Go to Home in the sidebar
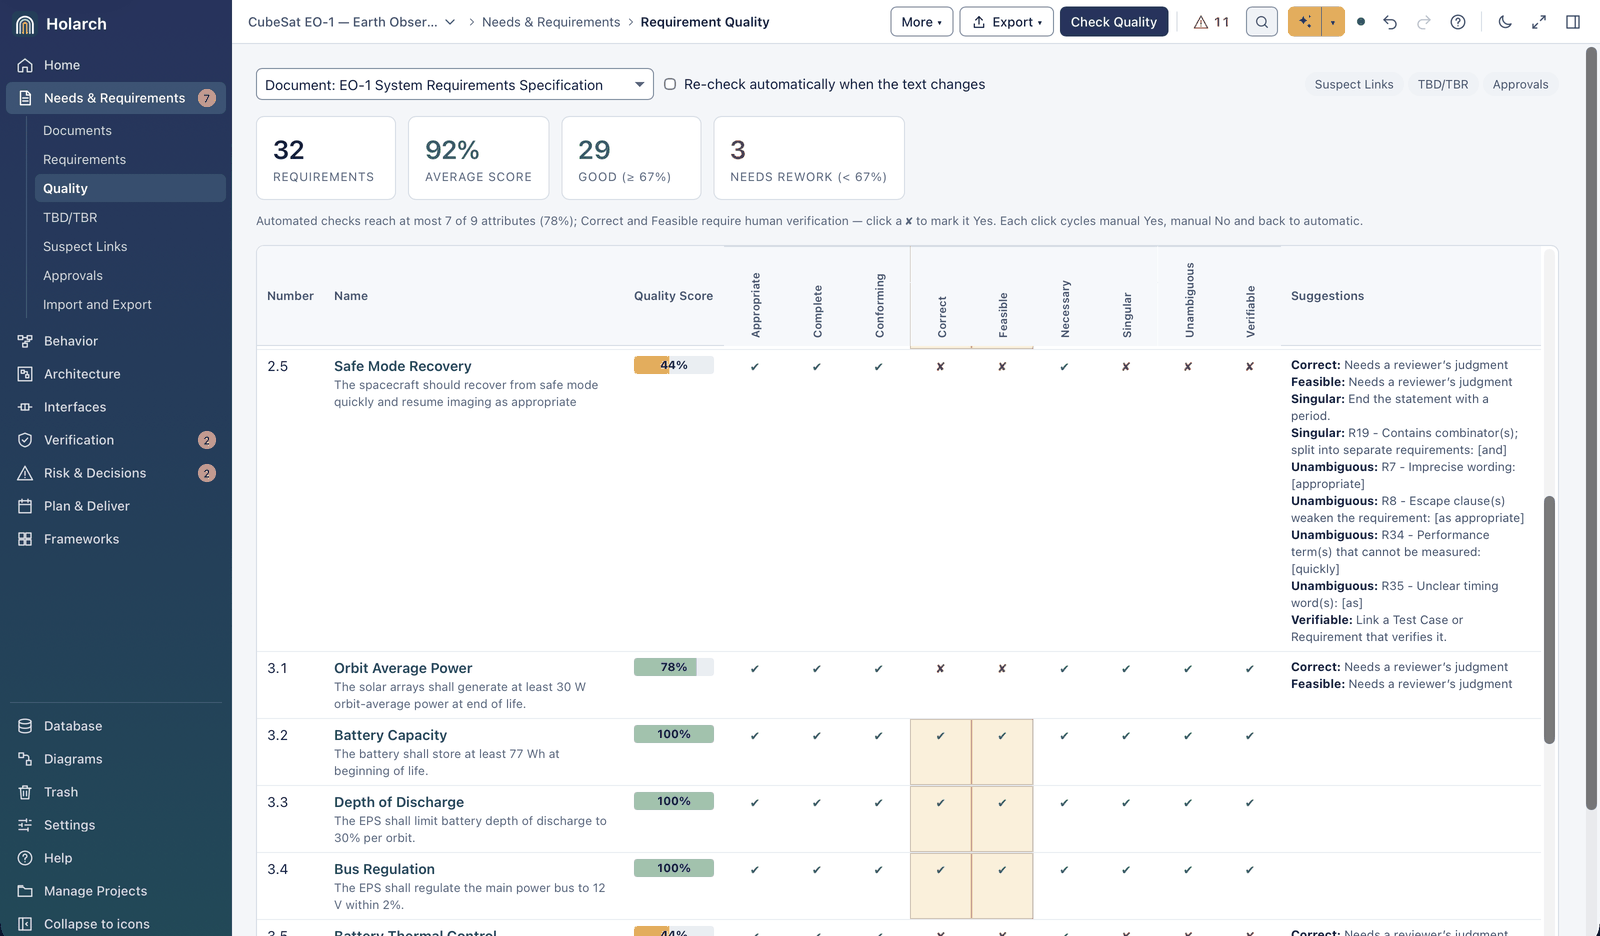 [116, 65]
